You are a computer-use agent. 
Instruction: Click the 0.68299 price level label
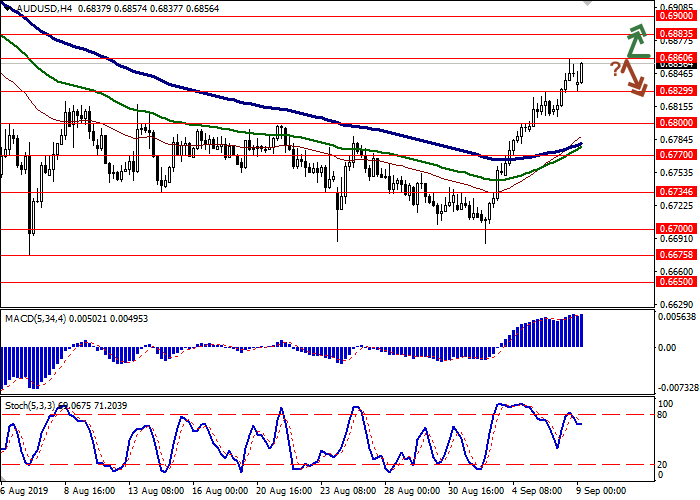tap(675, 91)
